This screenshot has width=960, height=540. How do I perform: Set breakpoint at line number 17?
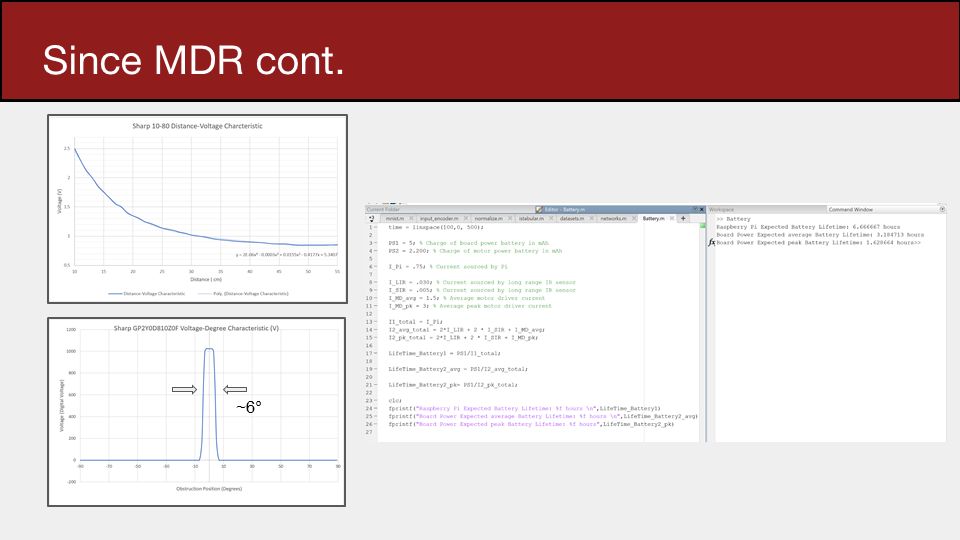[x=369, y=353]
